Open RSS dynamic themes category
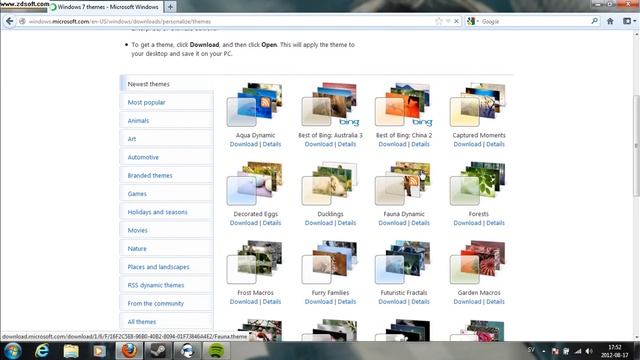 167,285
